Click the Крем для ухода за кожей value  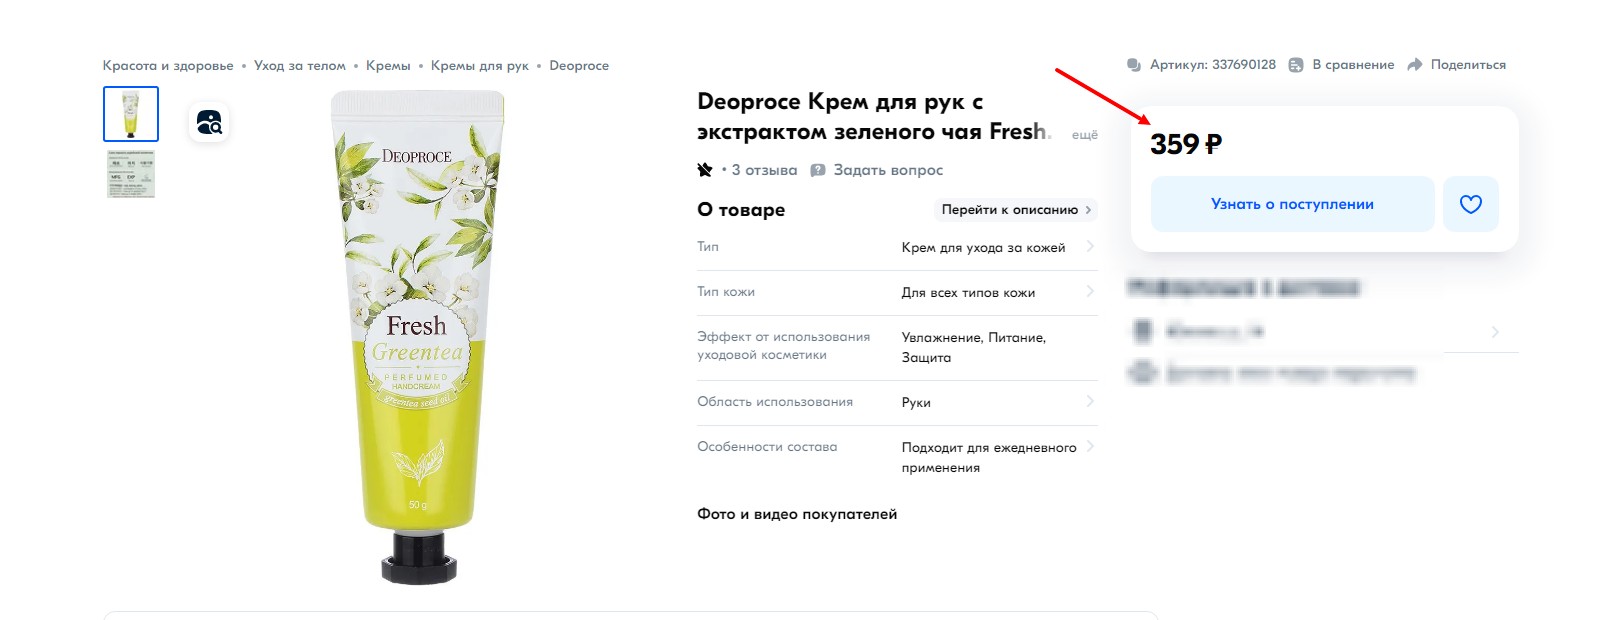[983, 248]
